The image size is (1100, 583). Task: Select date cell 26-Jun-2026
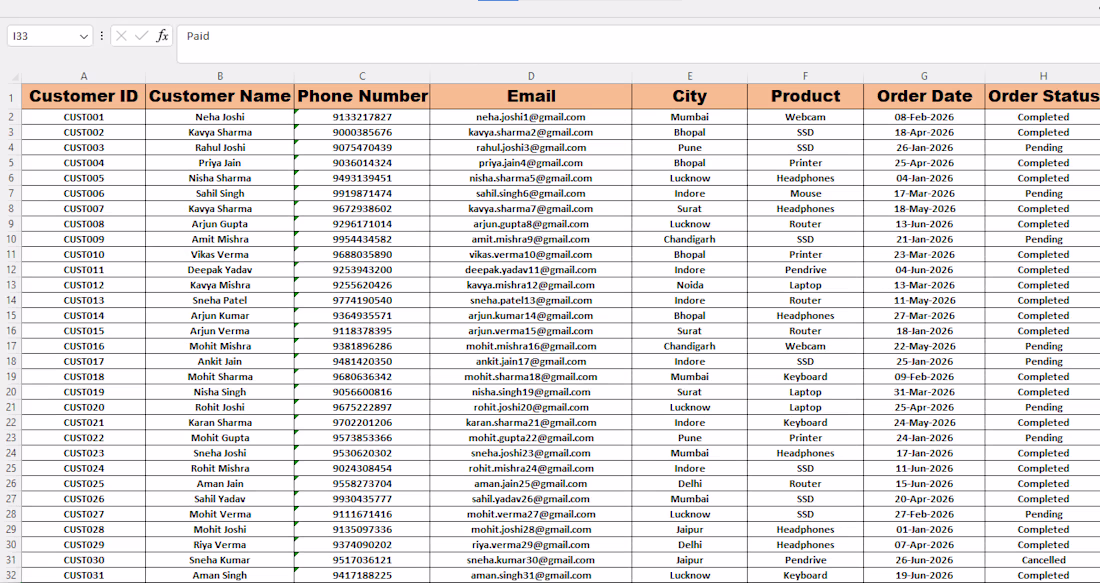[x=924, y=560]
